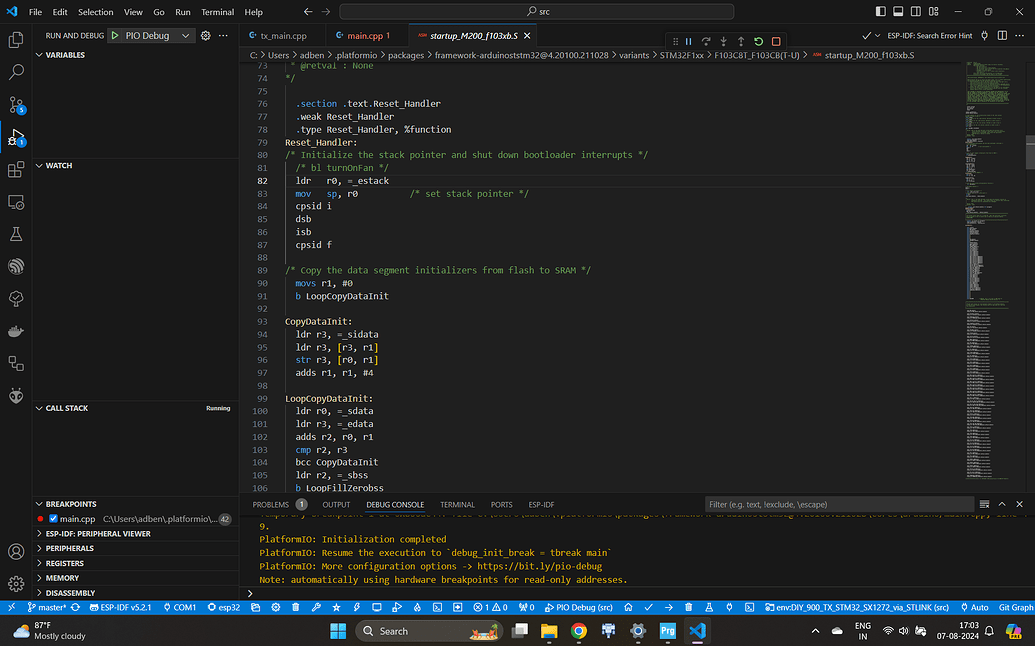Step into in the debug toolbar
Screen dimensions: 1035x646
pyautogui.click(x=723, y=42)
